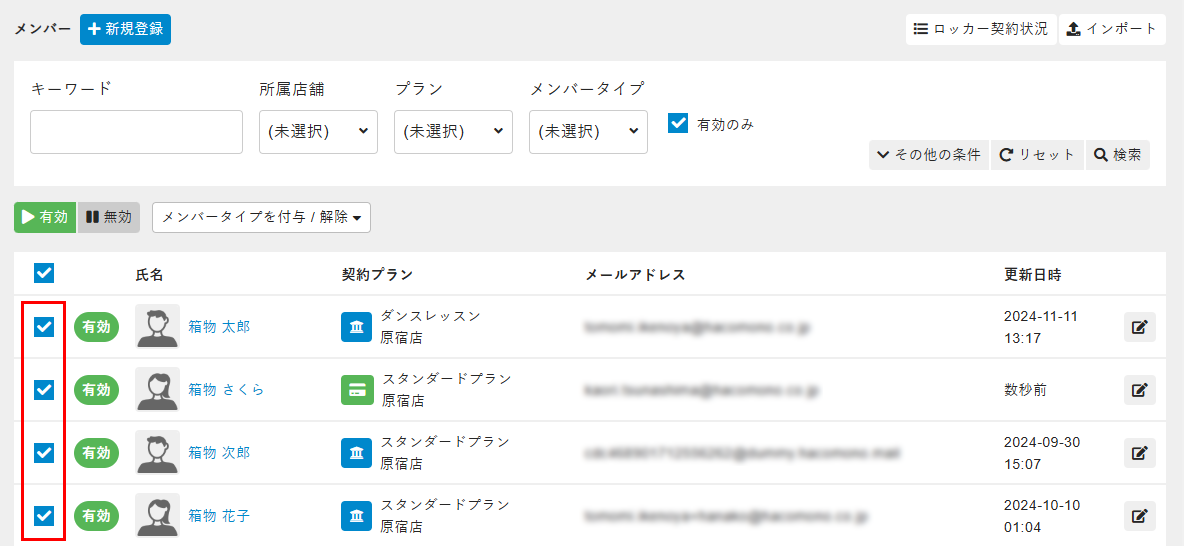Open edit icon for 箱物 次郎
The image size is (1184, 546).
[1139, 453]
